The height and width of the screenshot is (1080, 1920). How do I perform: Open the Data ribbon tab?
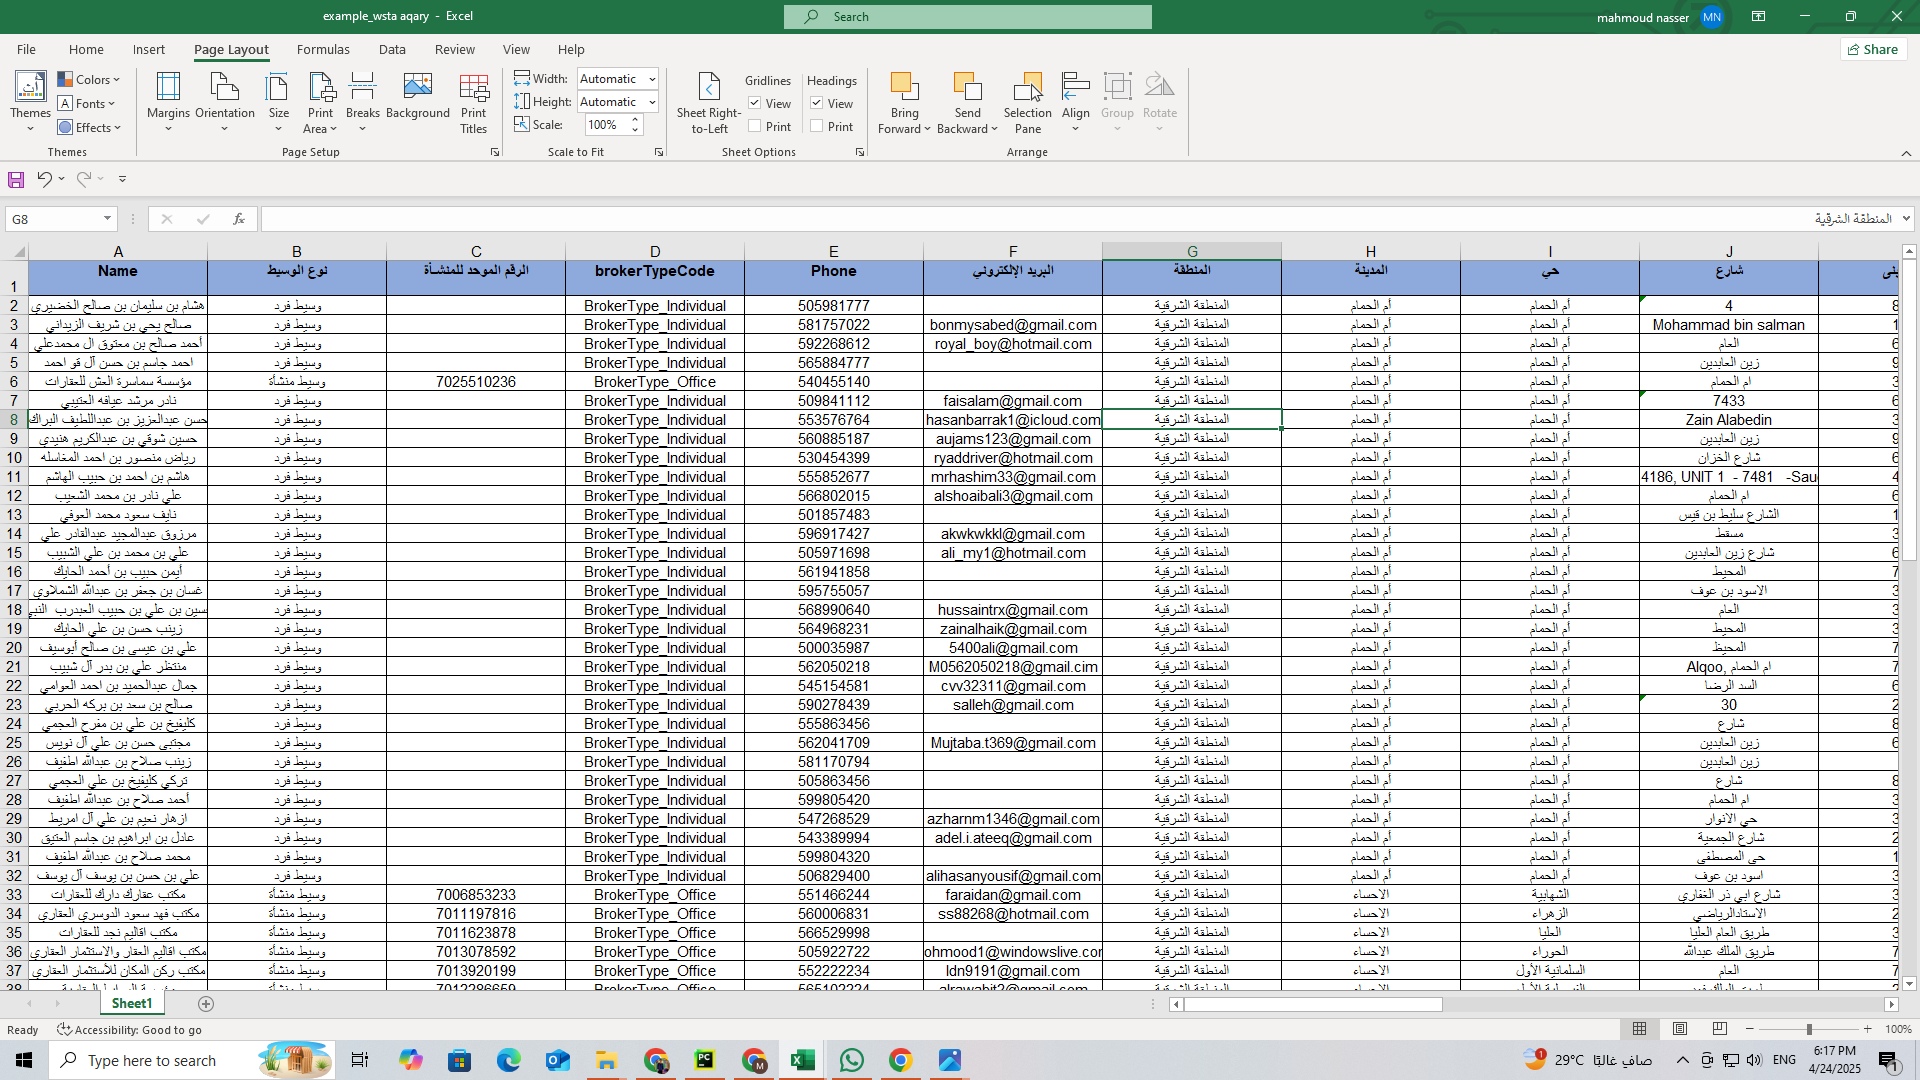click(x=392, y=49)
